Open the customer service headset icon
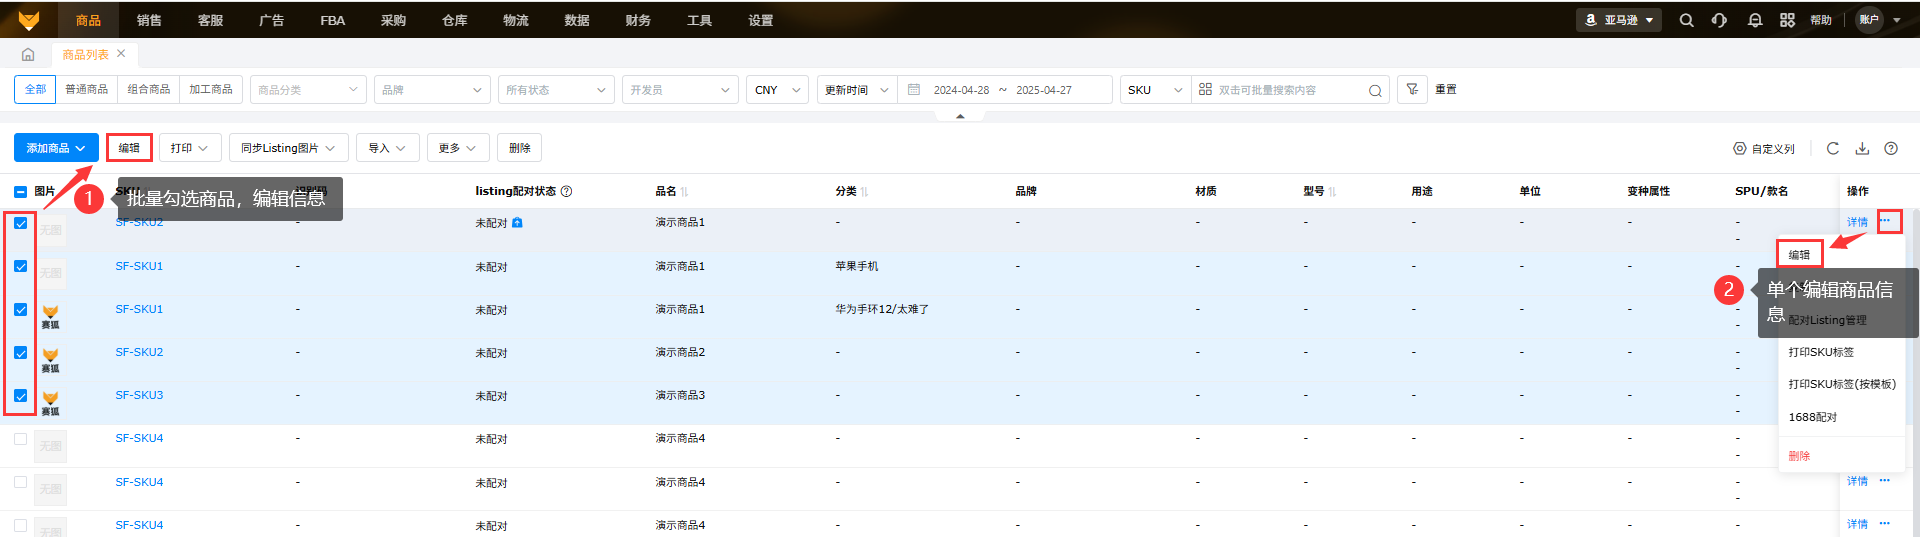Image resolution: width=1920 pixels, height=537 pixels. [x=1719, y=20]
